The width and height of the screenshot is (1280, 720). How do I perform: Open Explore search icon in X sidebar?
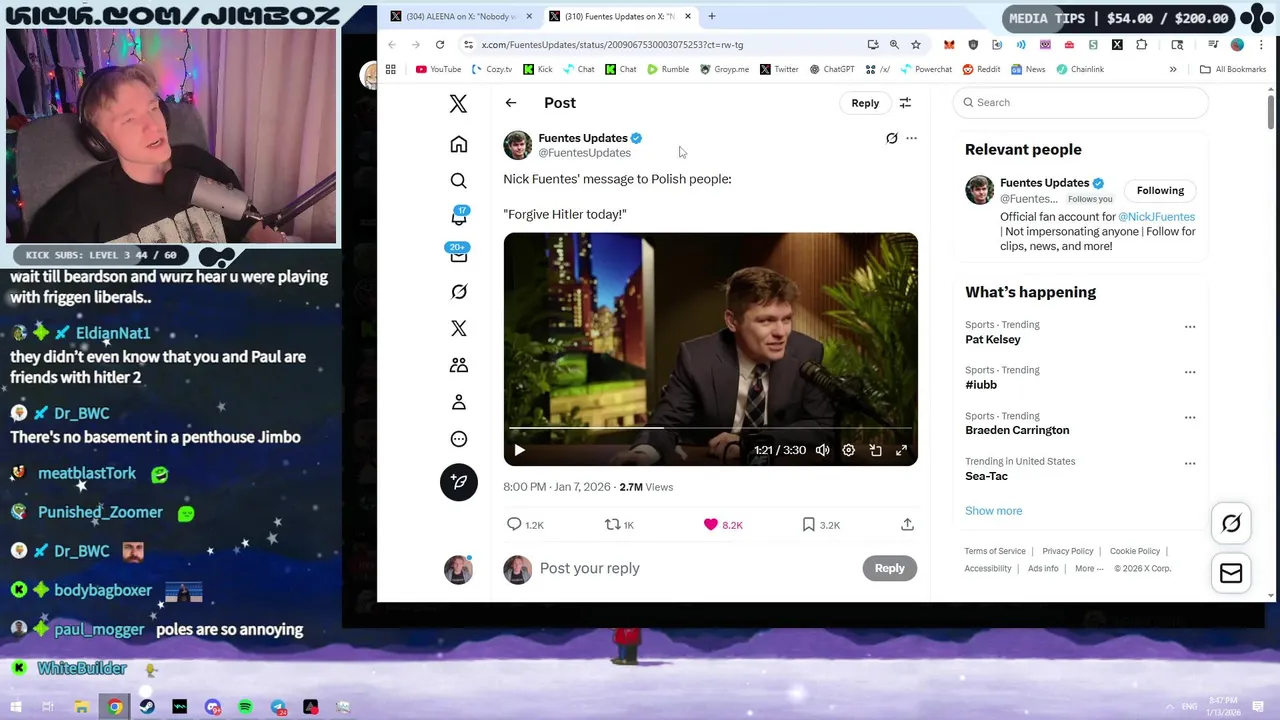[x=459, y=181]
